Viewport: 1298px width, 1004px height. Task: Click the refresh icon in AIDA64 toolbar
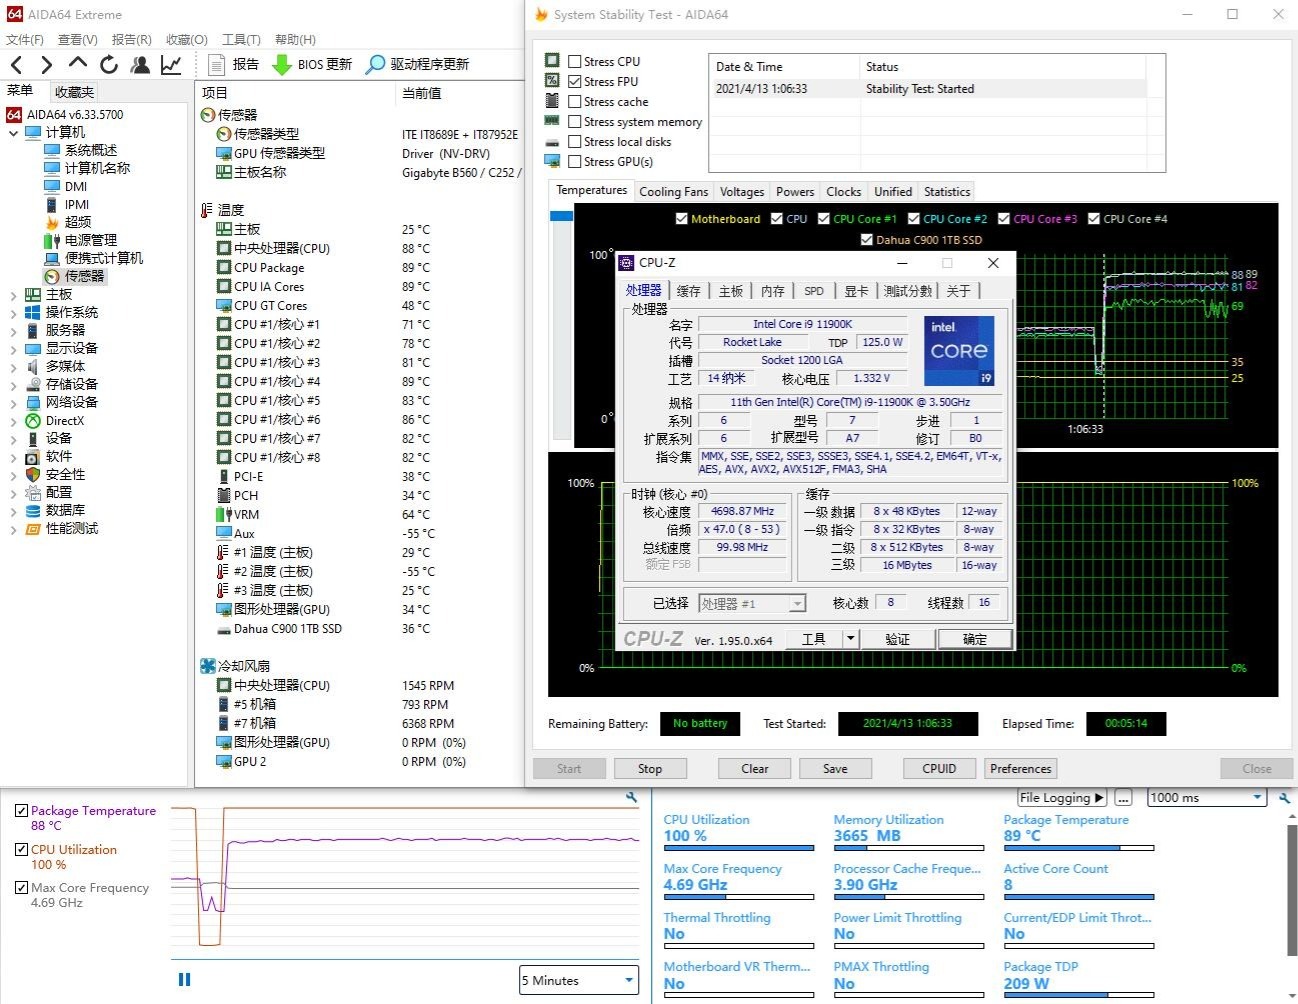pyautogui.click(x=109, y=63)
